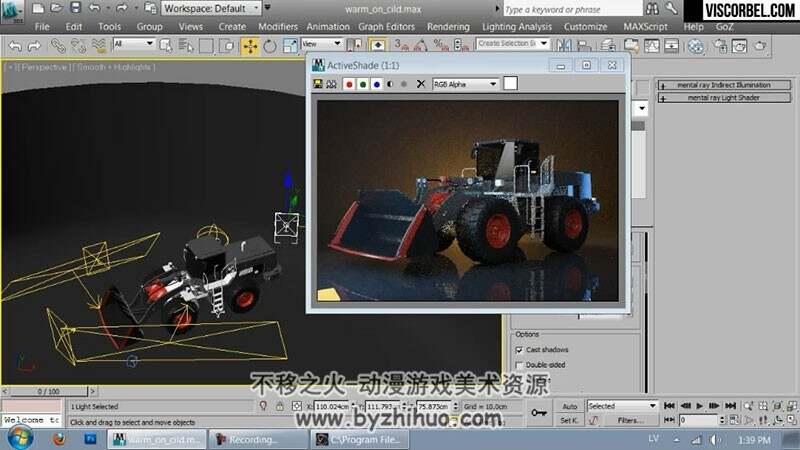Viewport: 800px width, 450px height.
Task: Open the key filter Selected dropdown
Action: coord(622,406)
